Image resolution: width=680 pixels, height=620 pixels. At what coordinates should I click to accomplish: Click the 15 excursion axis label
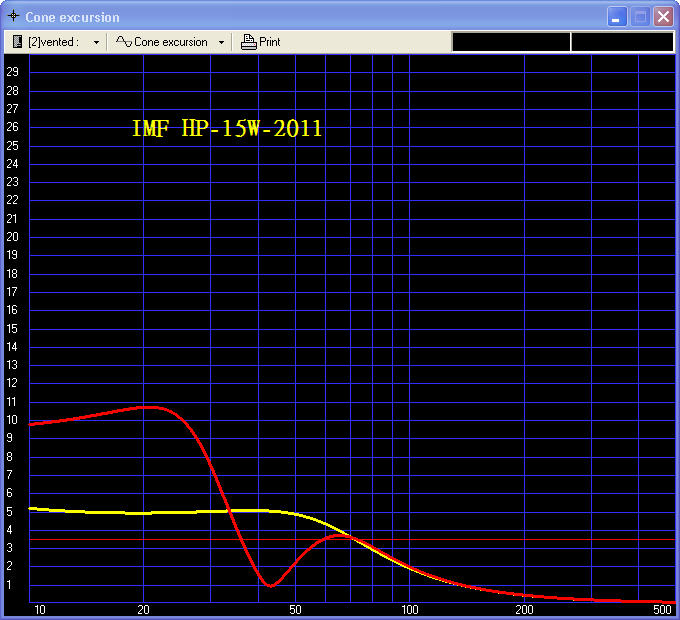click(13, 329)
